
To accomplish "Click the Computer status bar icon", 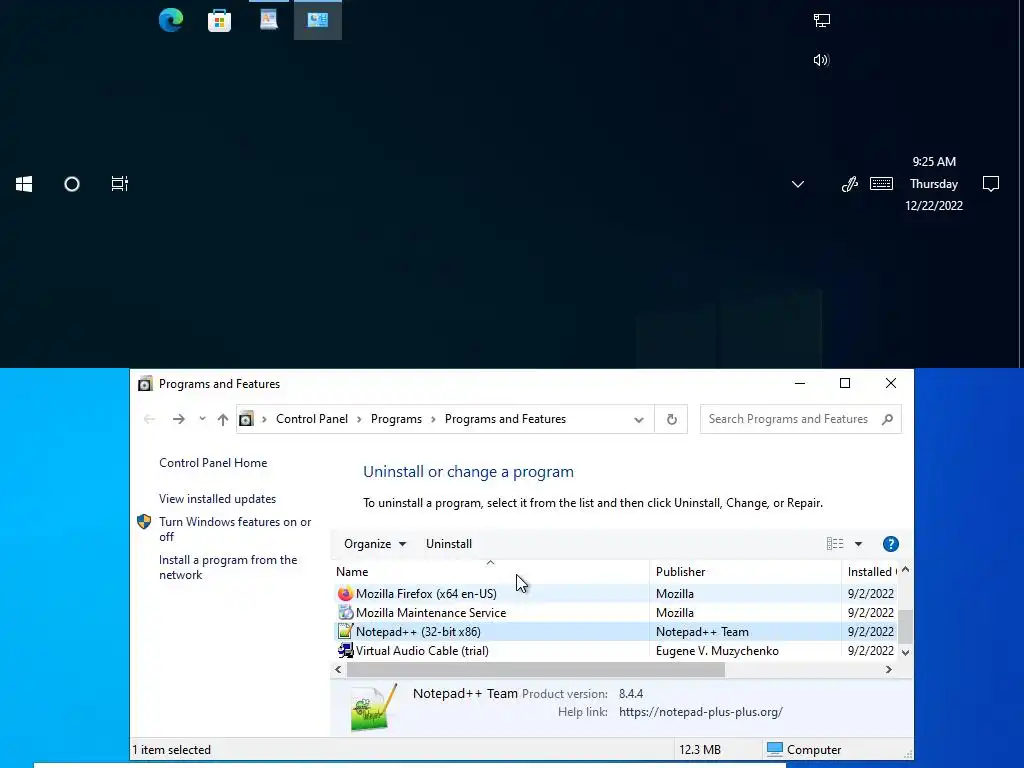I will 775,749.
